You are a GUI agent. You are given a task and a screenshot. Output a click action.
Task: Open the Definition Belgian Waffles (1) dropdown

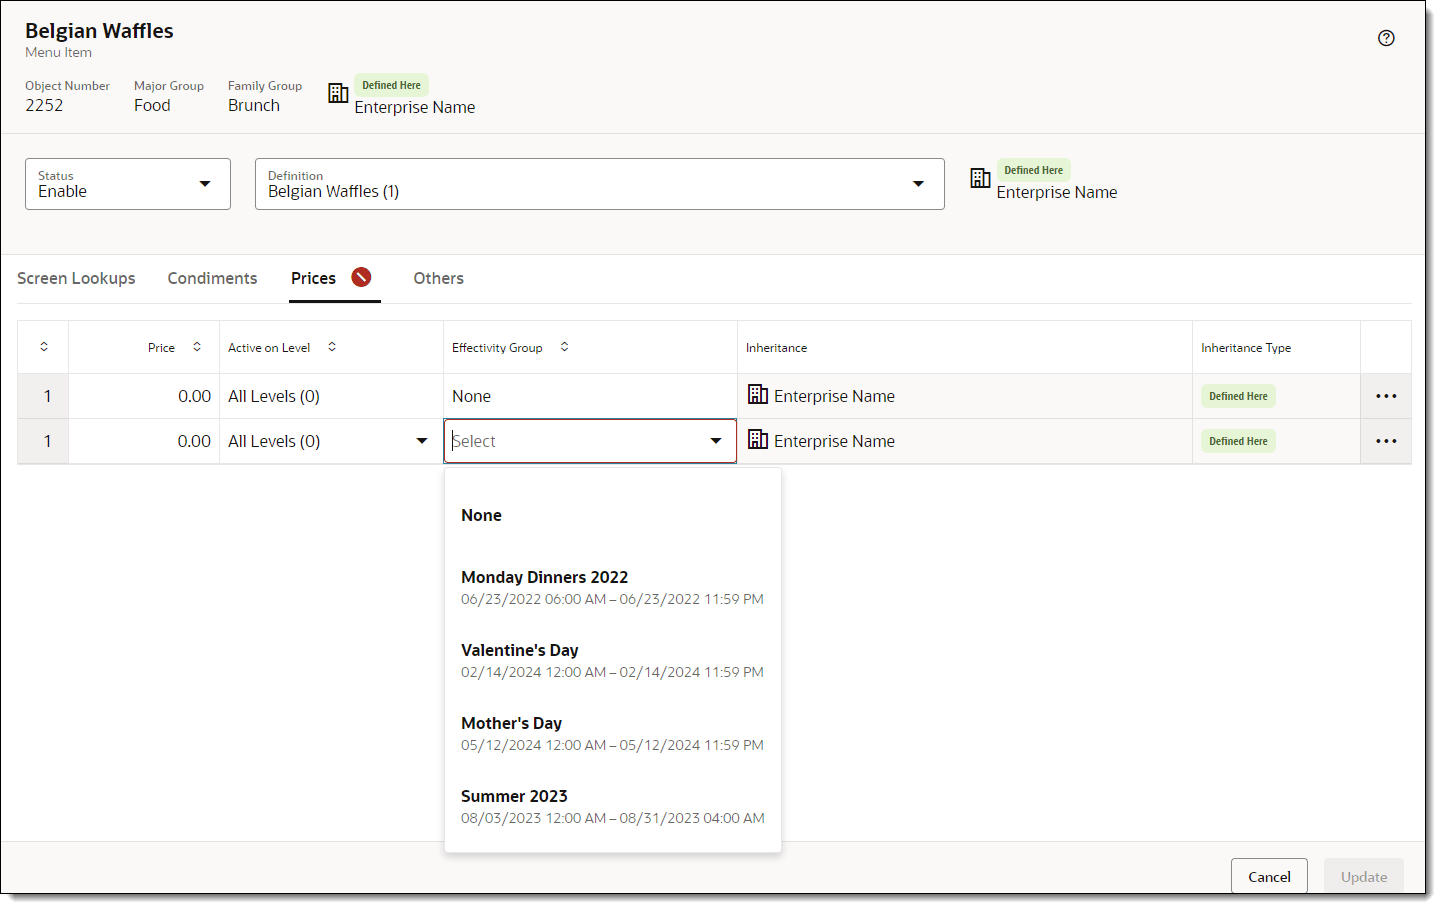tap(600, 184)
